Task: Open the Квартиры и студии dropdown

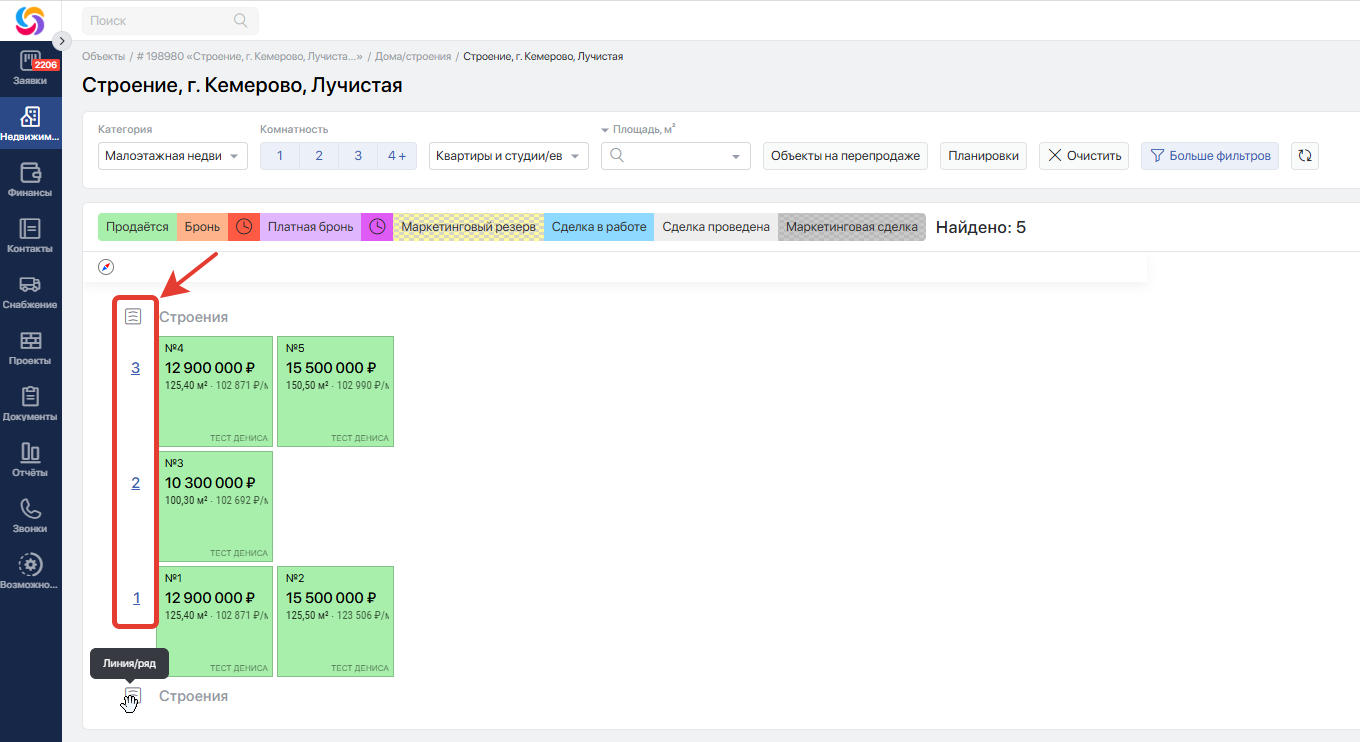Action: (509, 156)
